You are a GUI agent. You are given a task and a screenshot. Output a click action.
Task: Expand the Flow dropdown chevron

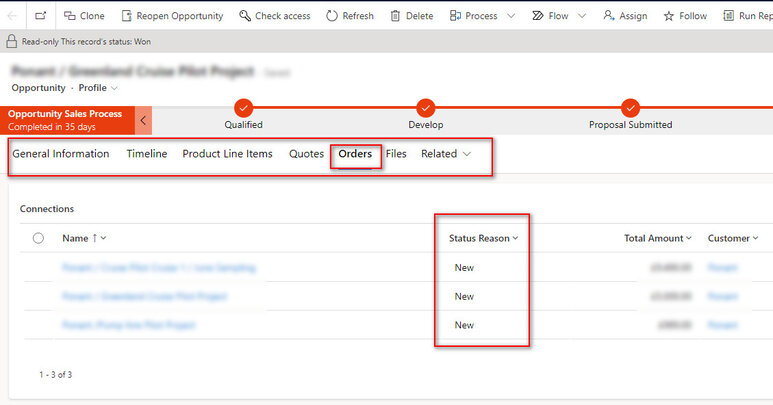coord(582,16)
